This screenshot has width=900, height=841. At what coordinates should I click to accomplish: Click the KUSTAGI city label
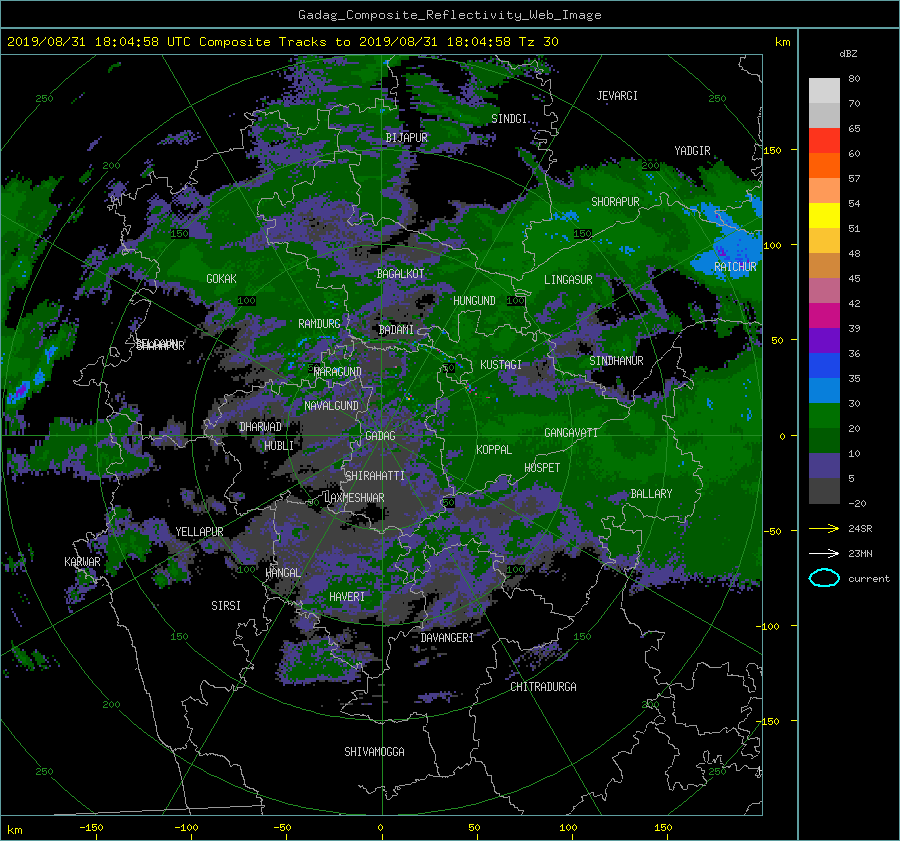pos(501,365)
